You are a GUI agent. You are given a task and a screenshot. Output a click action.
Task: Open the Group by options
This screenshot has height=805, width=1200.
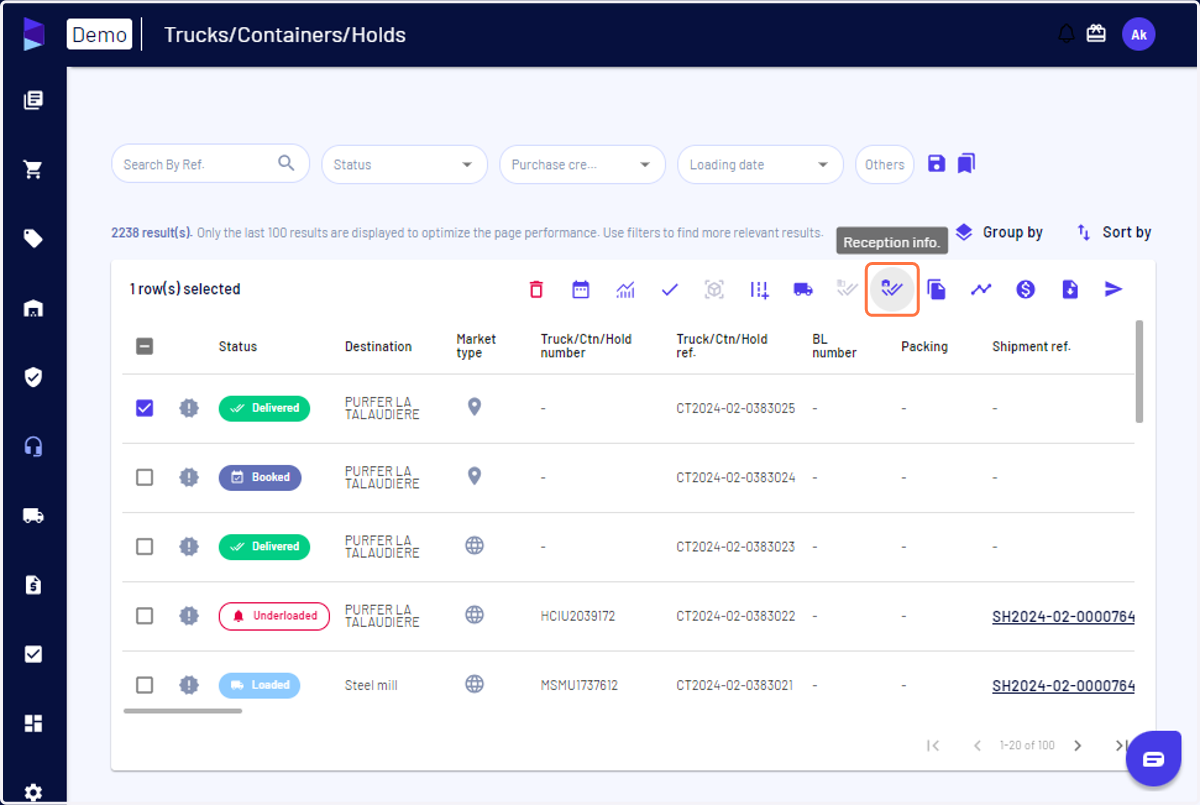pos(998,232)
